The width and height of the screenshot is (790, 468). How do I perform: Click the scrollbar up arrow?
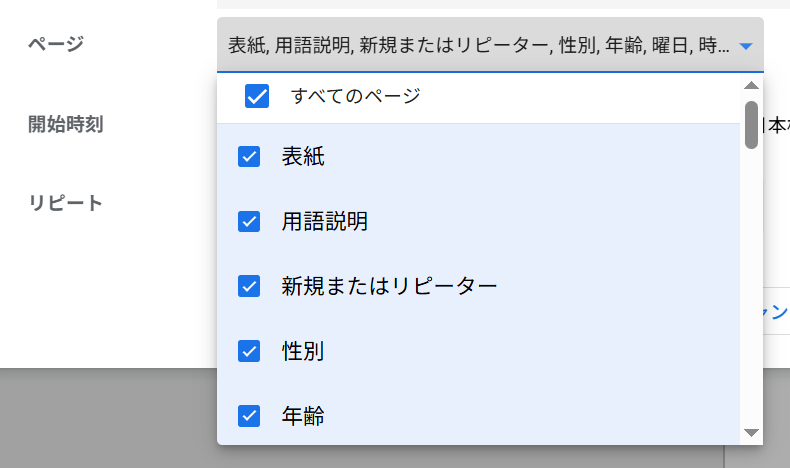click(x=751, y=85)
